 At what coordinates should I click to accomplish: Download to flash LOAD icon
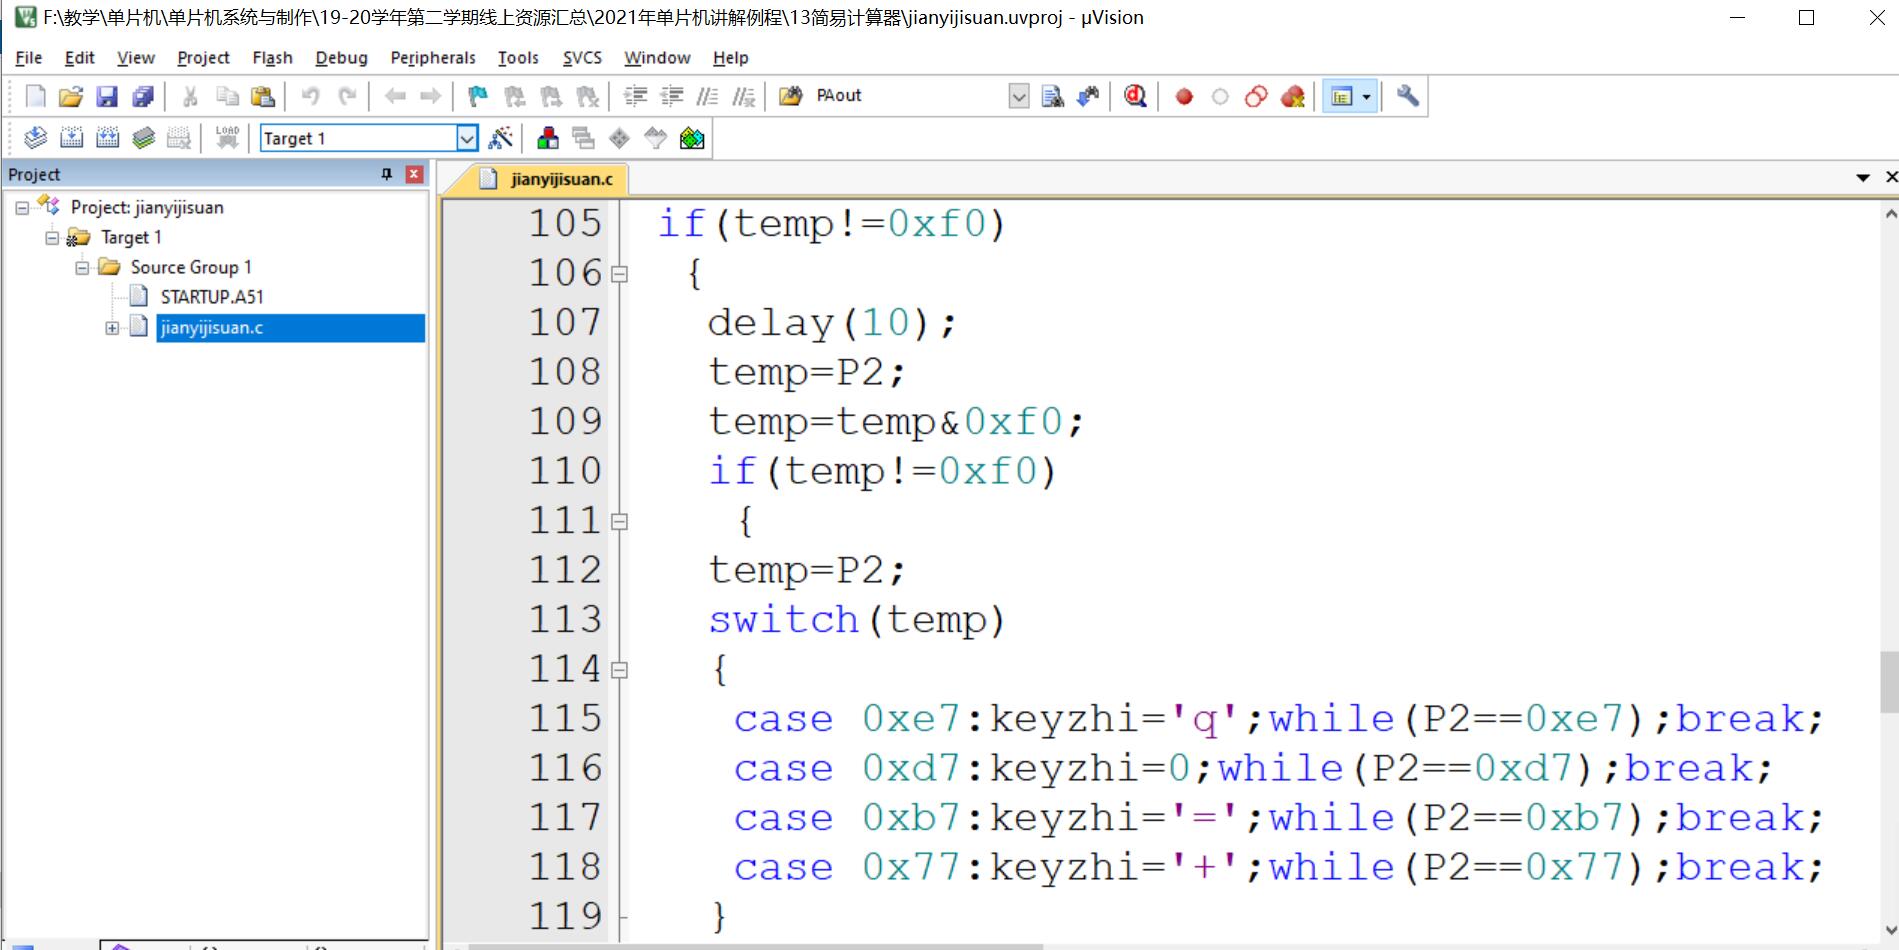tap(227, 138)
